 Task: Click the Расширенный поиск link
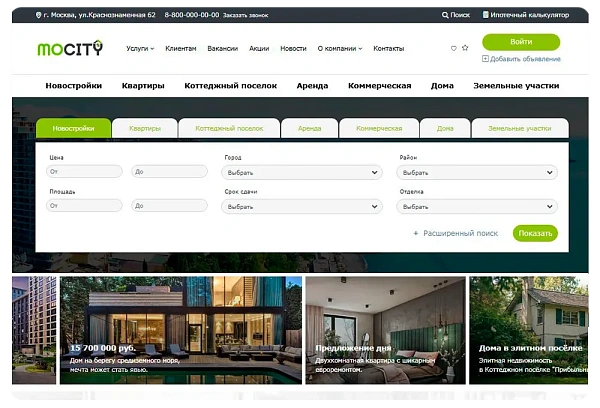click(460, 233)
